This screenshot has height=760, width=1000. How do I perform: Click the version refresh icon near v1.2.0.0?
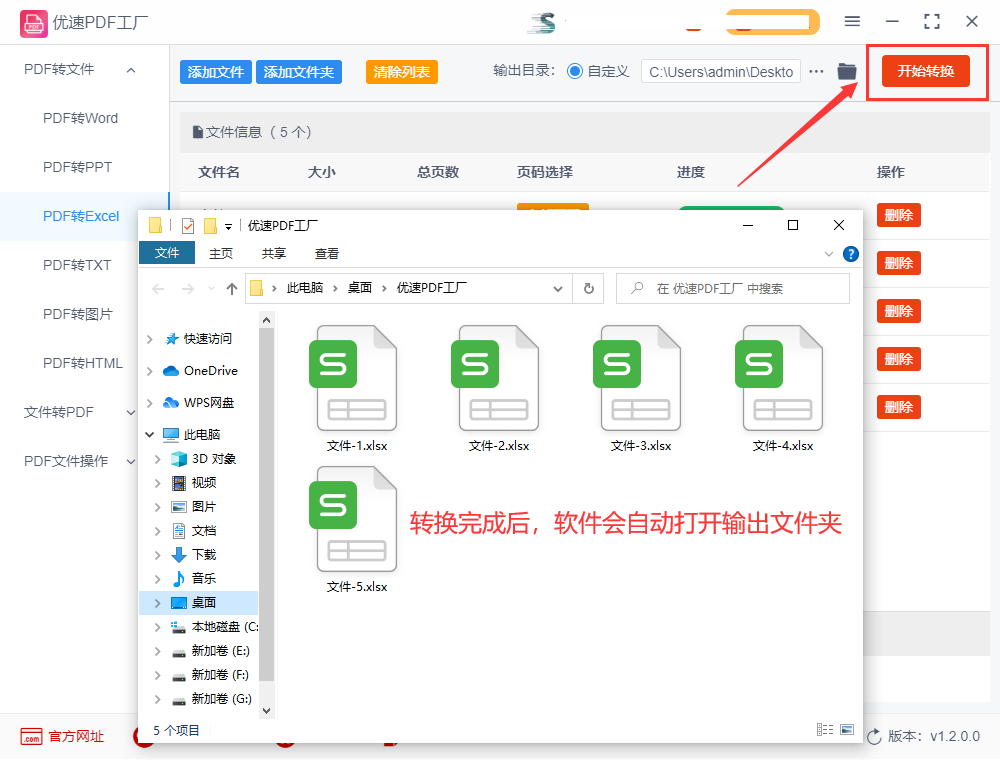[874, 736]
